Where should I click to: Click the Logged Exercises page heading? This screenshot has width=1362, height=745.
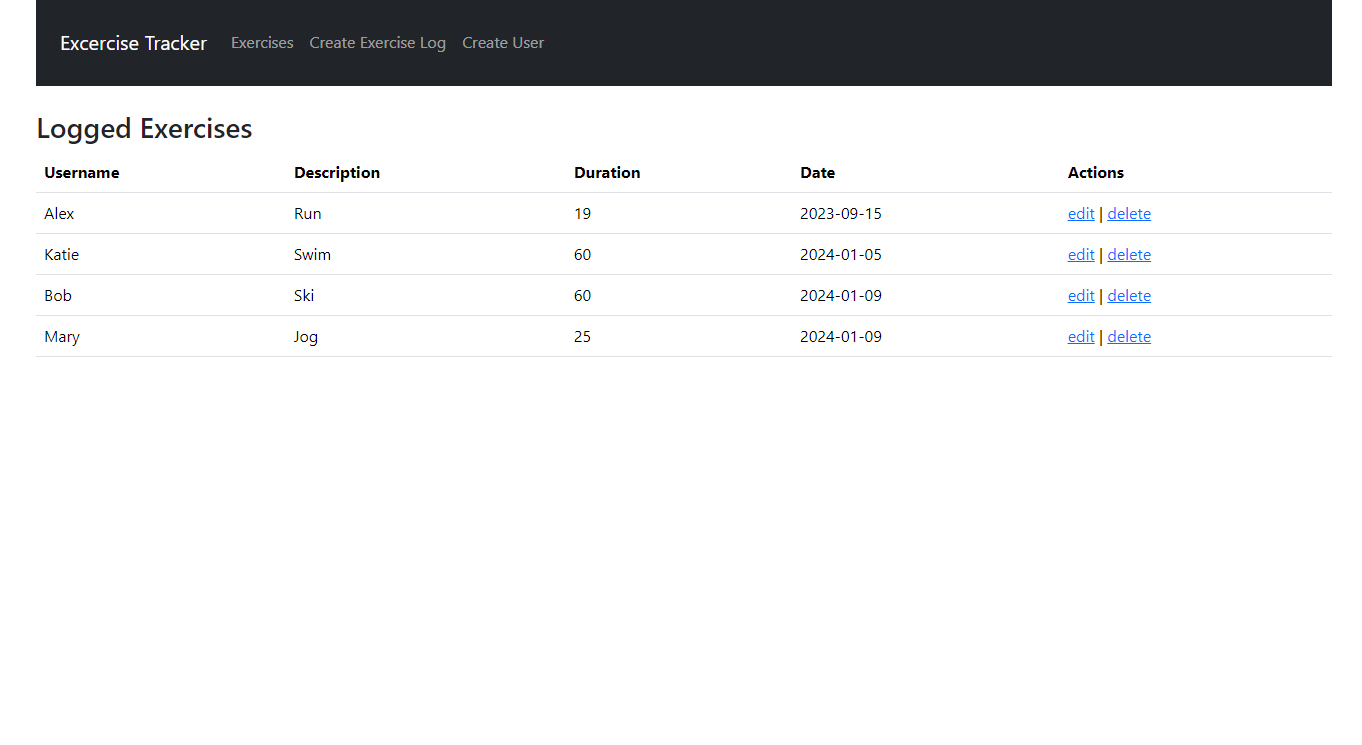[144, 129]
